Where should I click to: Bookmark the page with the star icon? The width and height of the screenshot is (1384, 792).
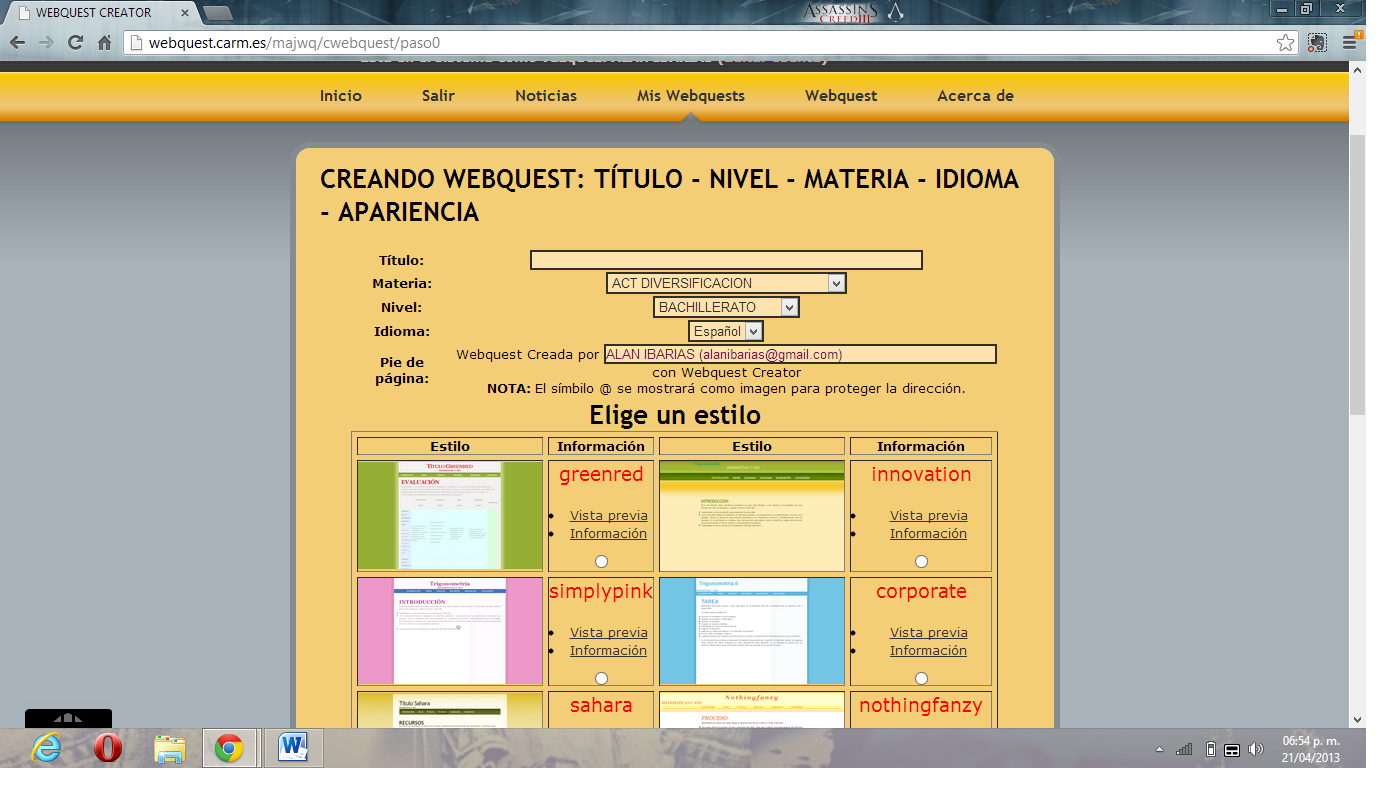click(x=1286, y=43)
